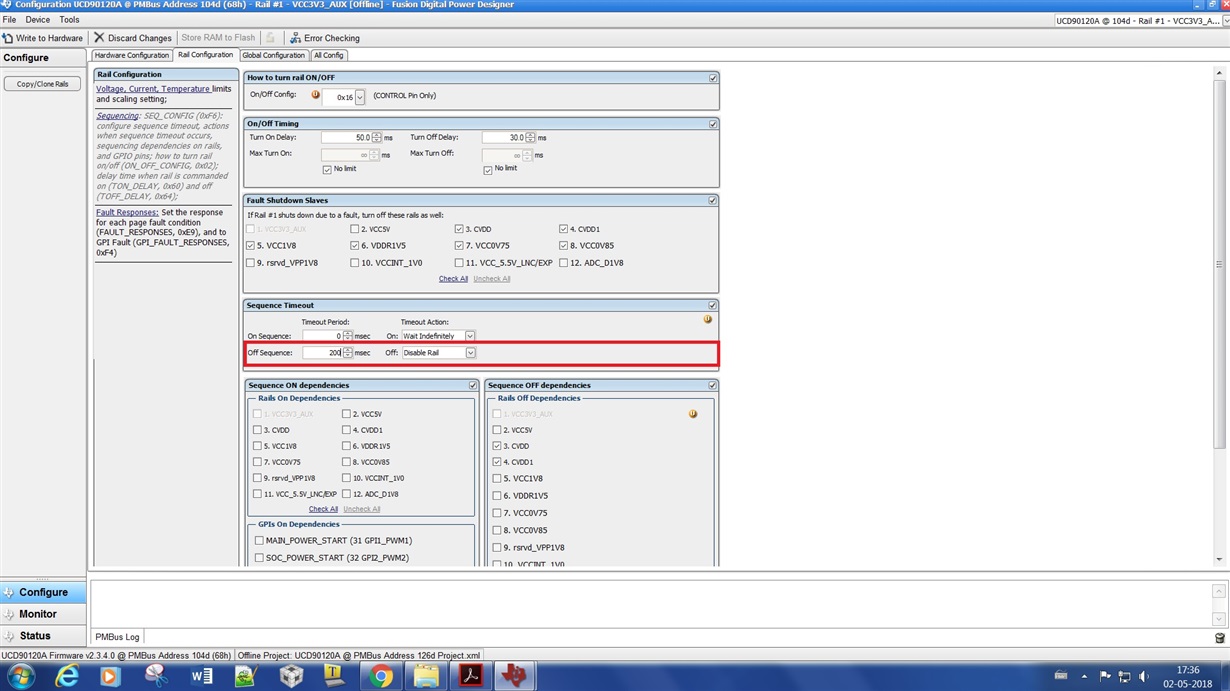Open the On/Off Config 0x16 dropdown
The image size is (1230, 691).
coord(359,97)
